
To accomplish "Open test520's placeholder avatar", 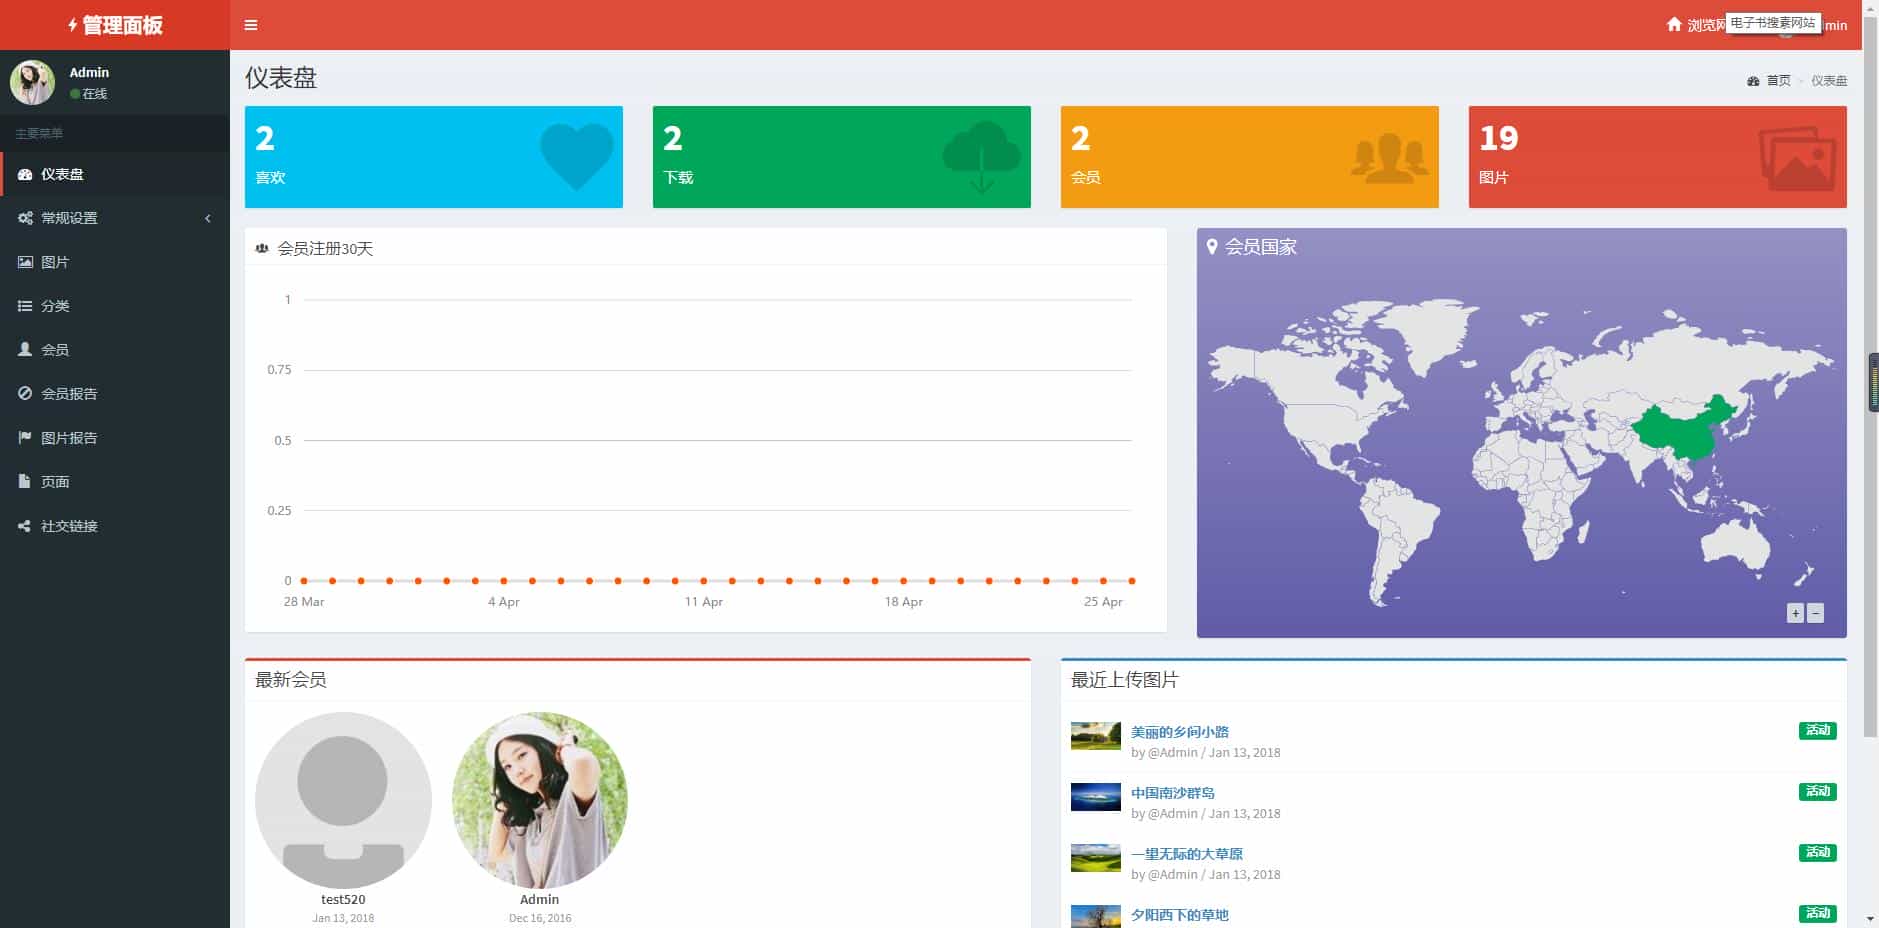I will click(343, 800).
